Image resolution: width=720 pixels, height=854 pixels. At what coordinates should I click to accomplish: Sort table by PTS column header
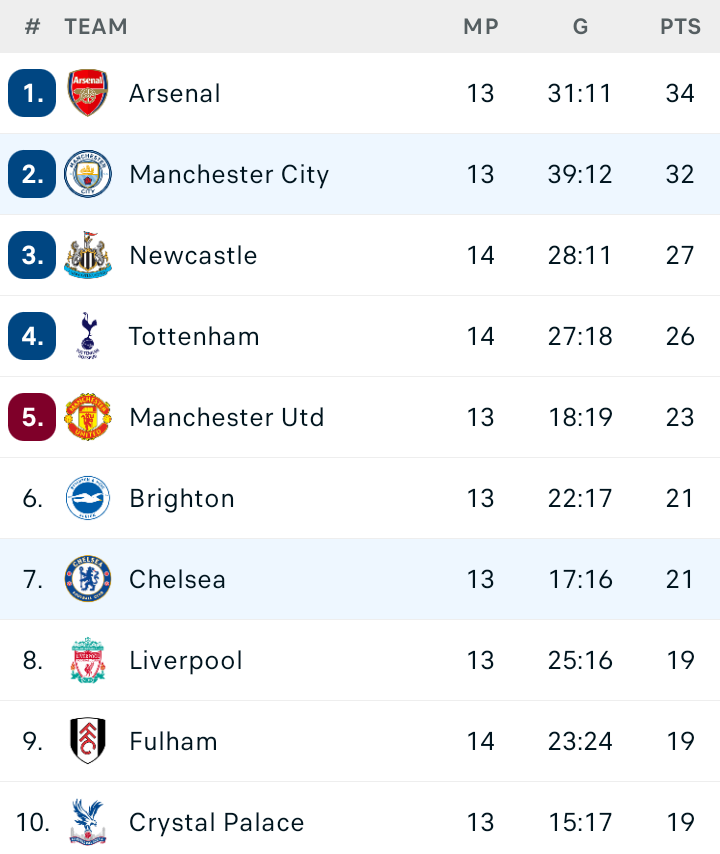coord(680,26)
